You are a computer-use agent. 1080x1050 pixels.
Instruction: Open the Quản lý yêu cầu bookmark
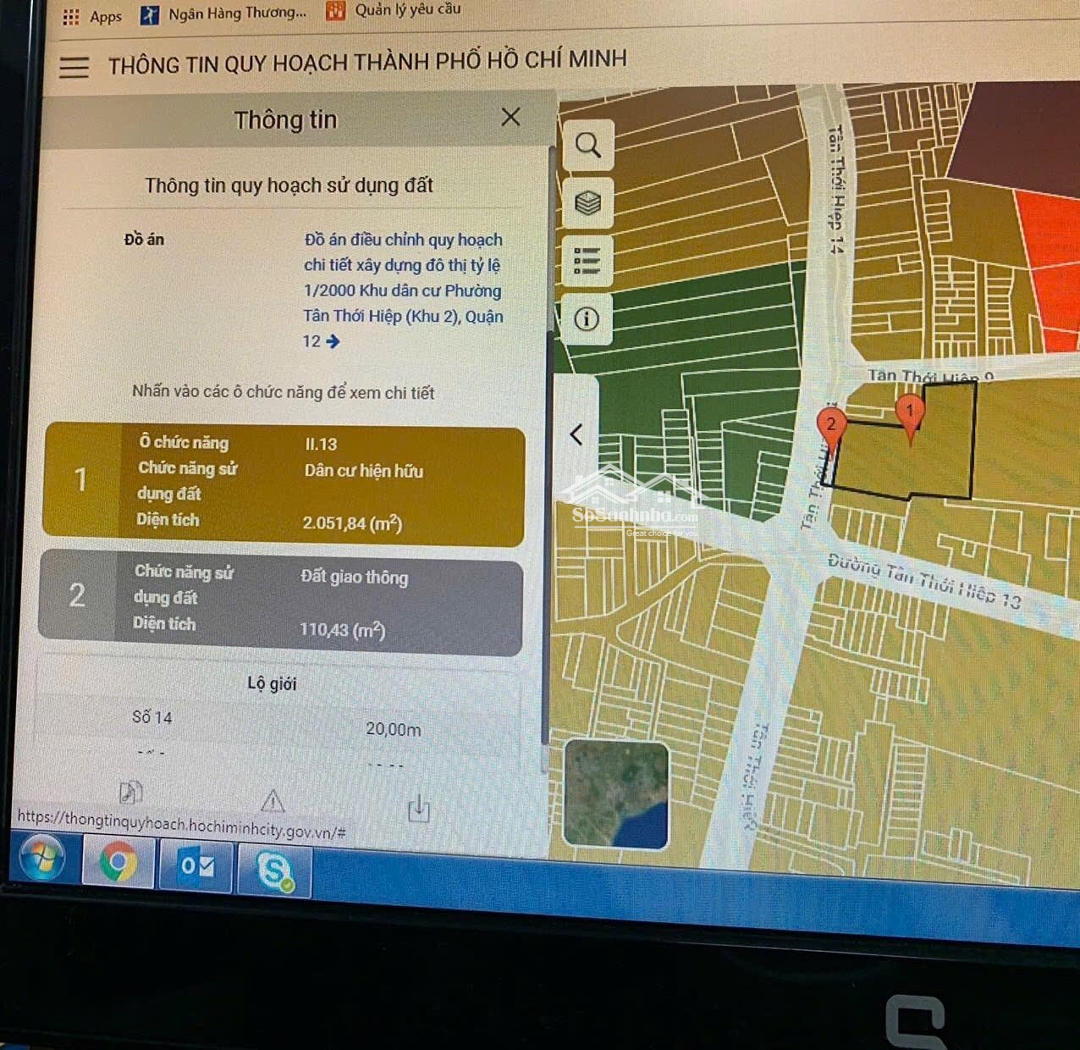tap(394, 11)
